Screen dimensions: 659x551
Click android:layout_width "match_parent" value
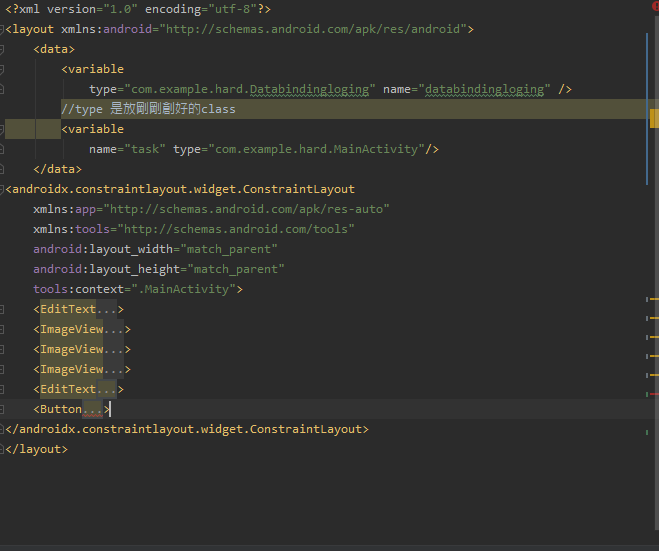tap(229, 249)
